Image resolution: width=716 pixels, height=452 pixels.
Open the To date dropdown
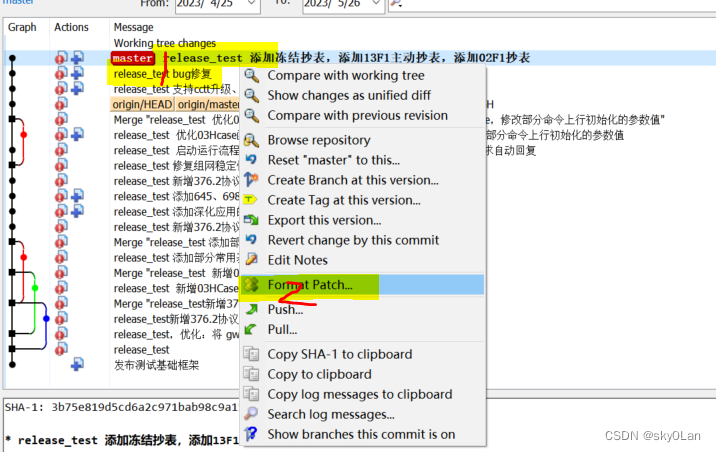point(376,4)
